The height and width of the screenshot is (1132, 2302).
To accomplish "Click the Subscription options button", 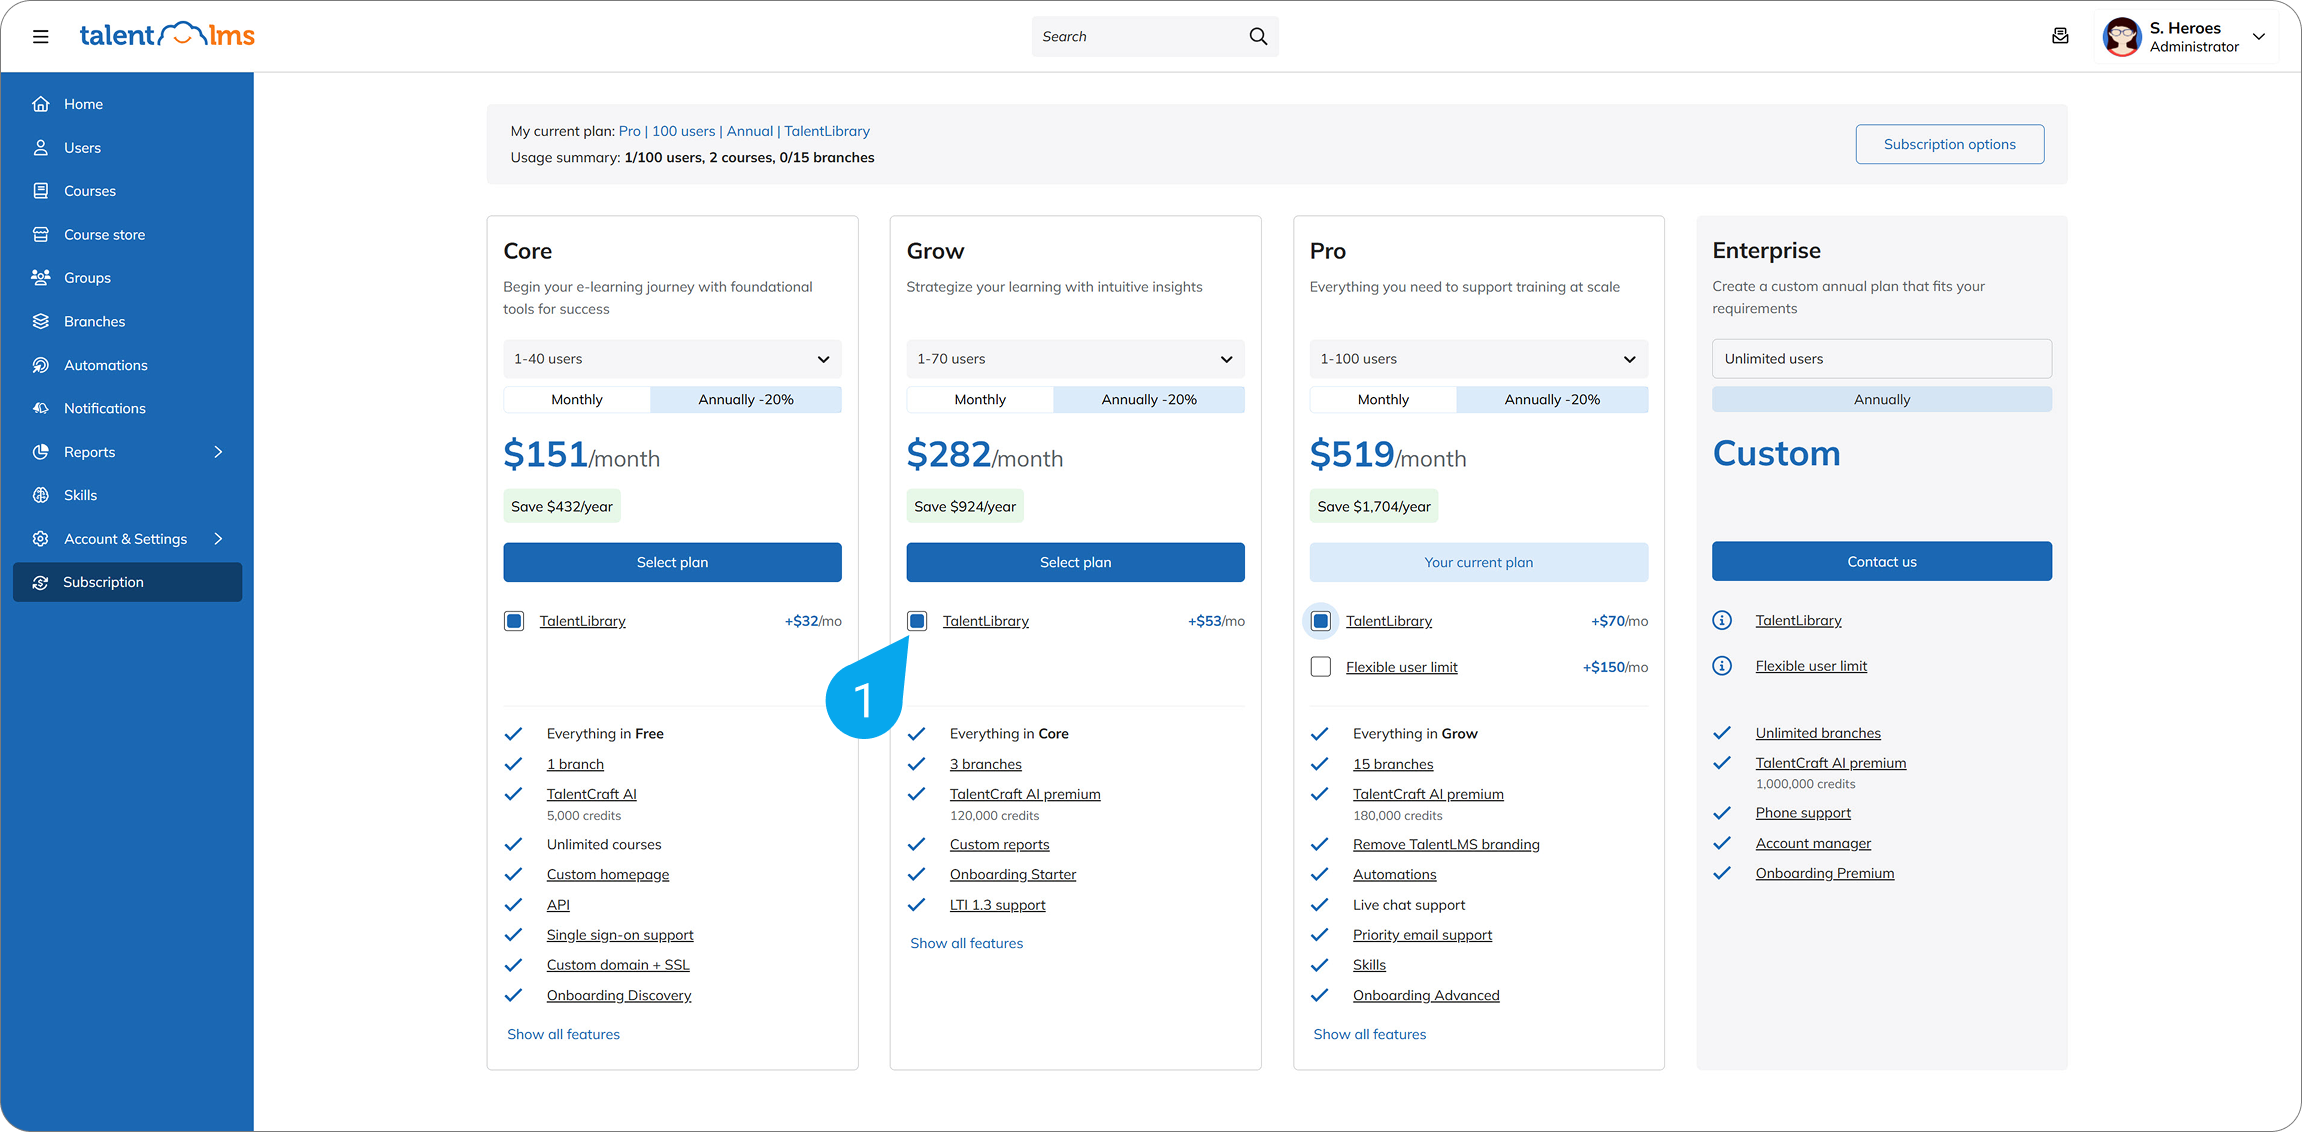I will tap(1949, 144).
